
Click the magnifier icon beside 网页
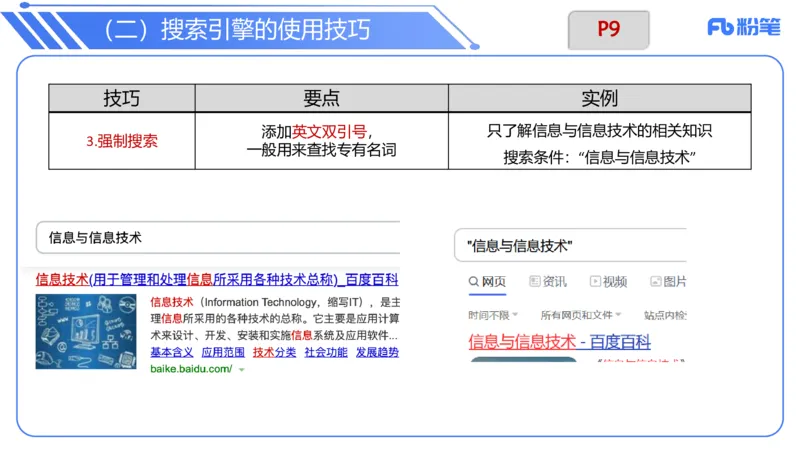(x=473, y=282)
